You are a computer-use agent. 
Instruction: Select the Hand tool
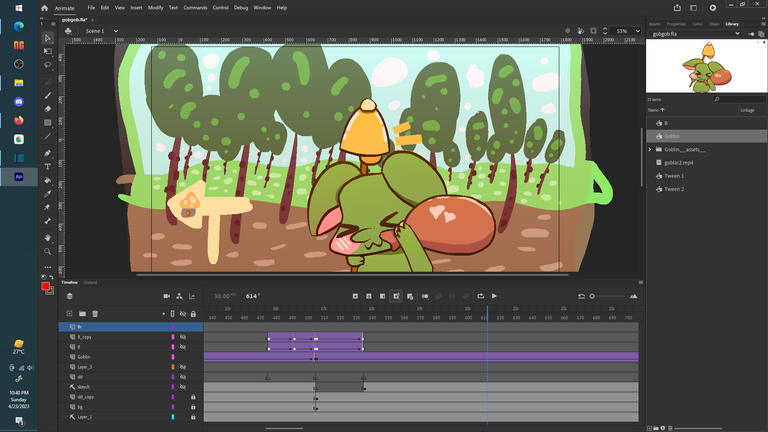coord(48,238)
